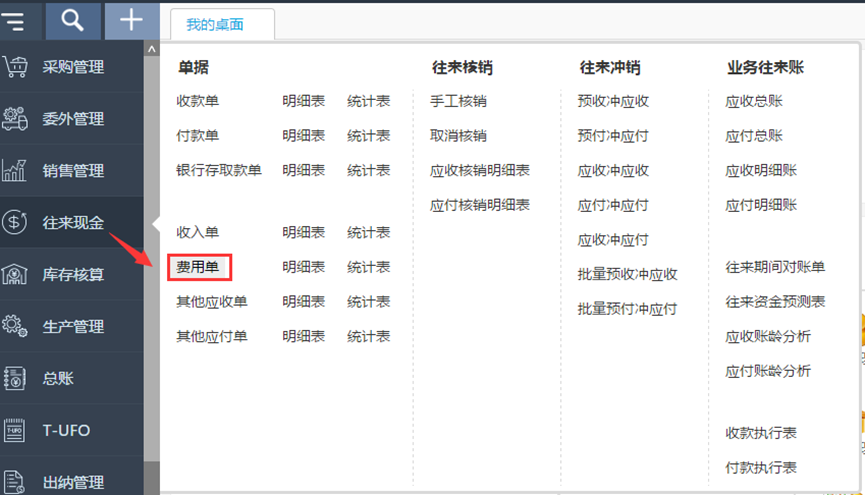Open 销售管理 module in sidebar
The width and height of the screenshot is (865, 495).
tap(73, 171)
